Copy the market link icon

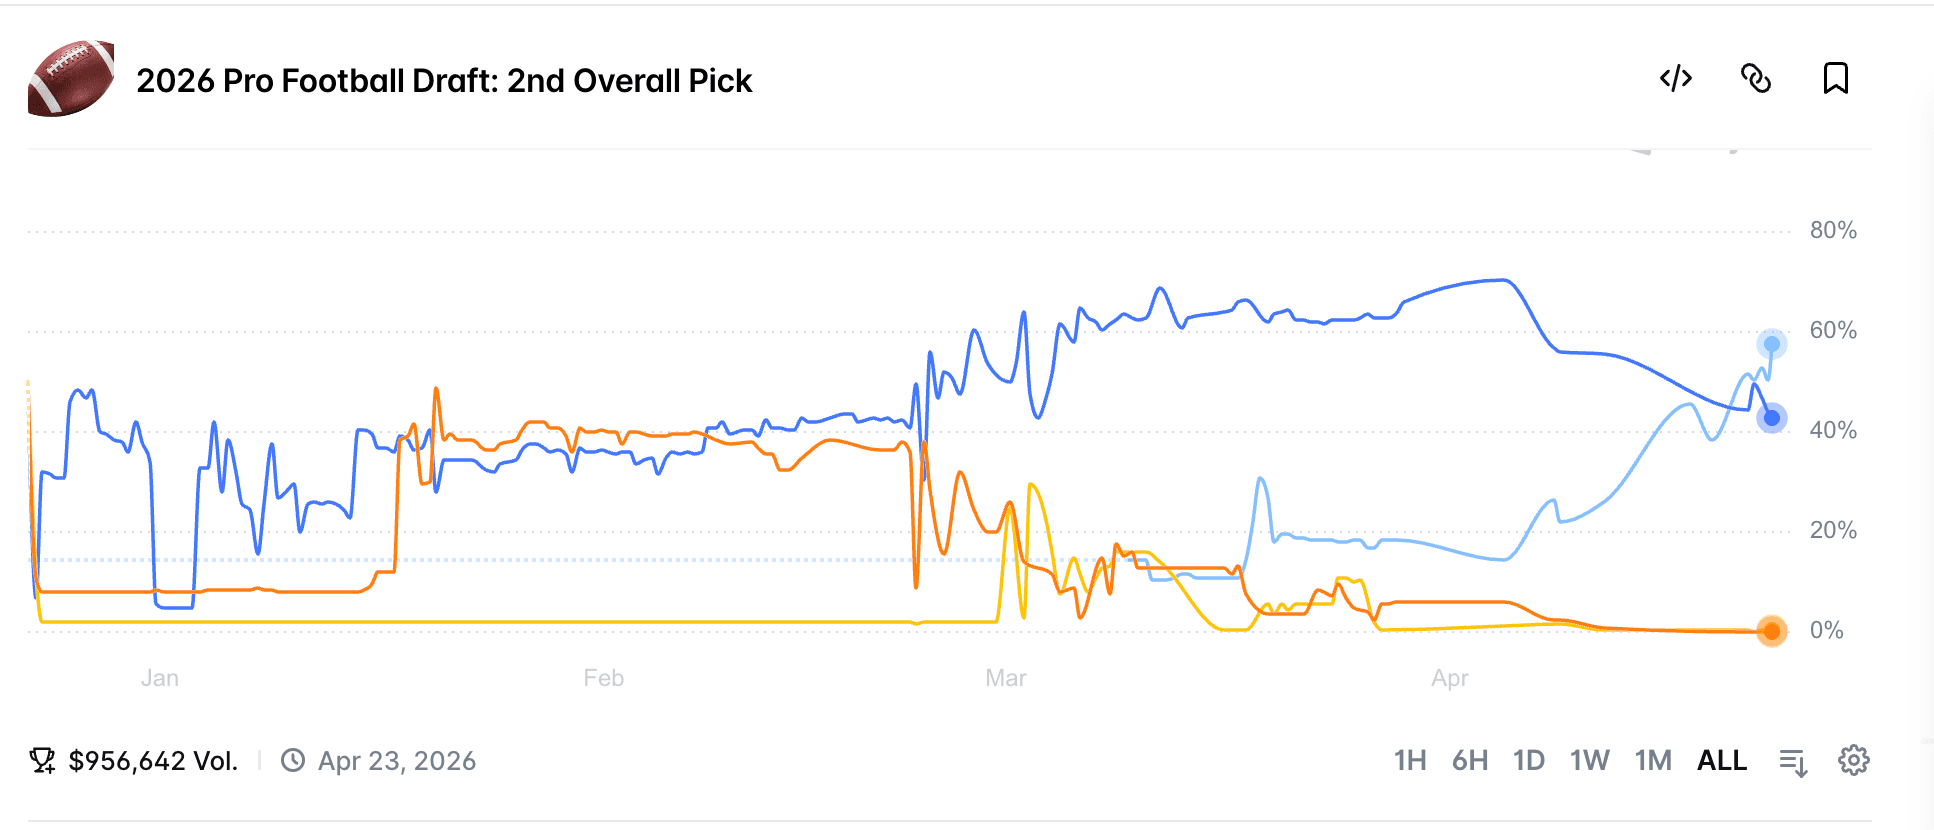tap(1756, 78)
